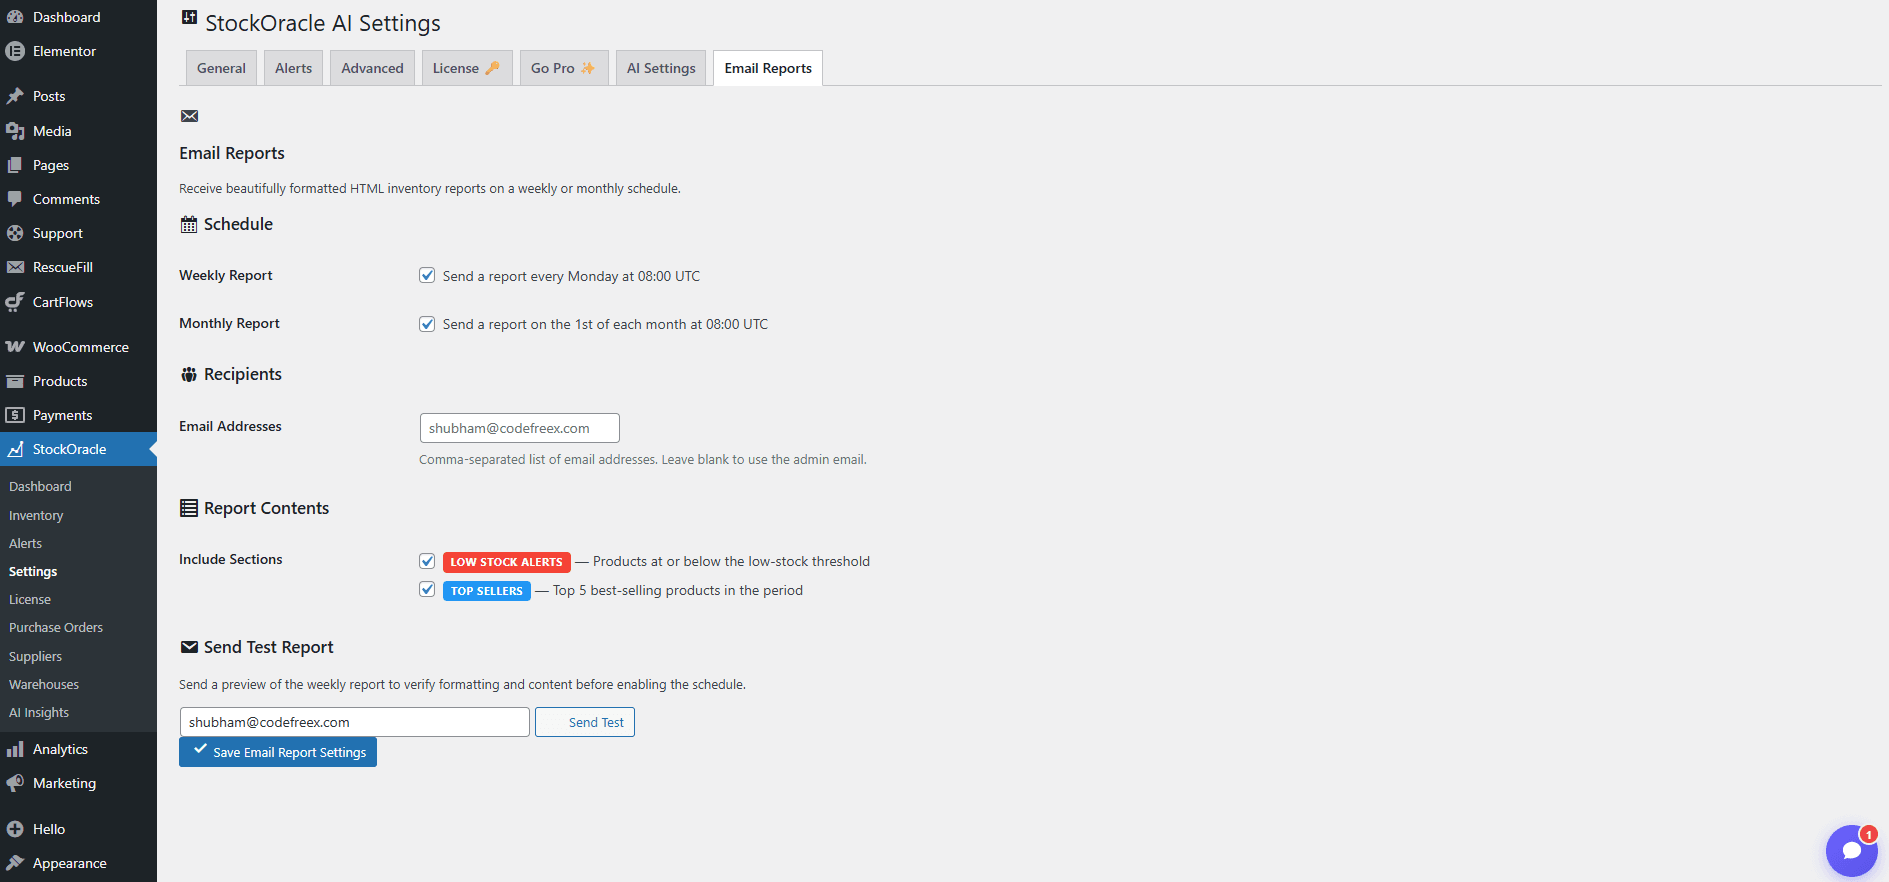Click the Support lifebuoy icon
This screenshot has height=882, width=1889.
15,233
